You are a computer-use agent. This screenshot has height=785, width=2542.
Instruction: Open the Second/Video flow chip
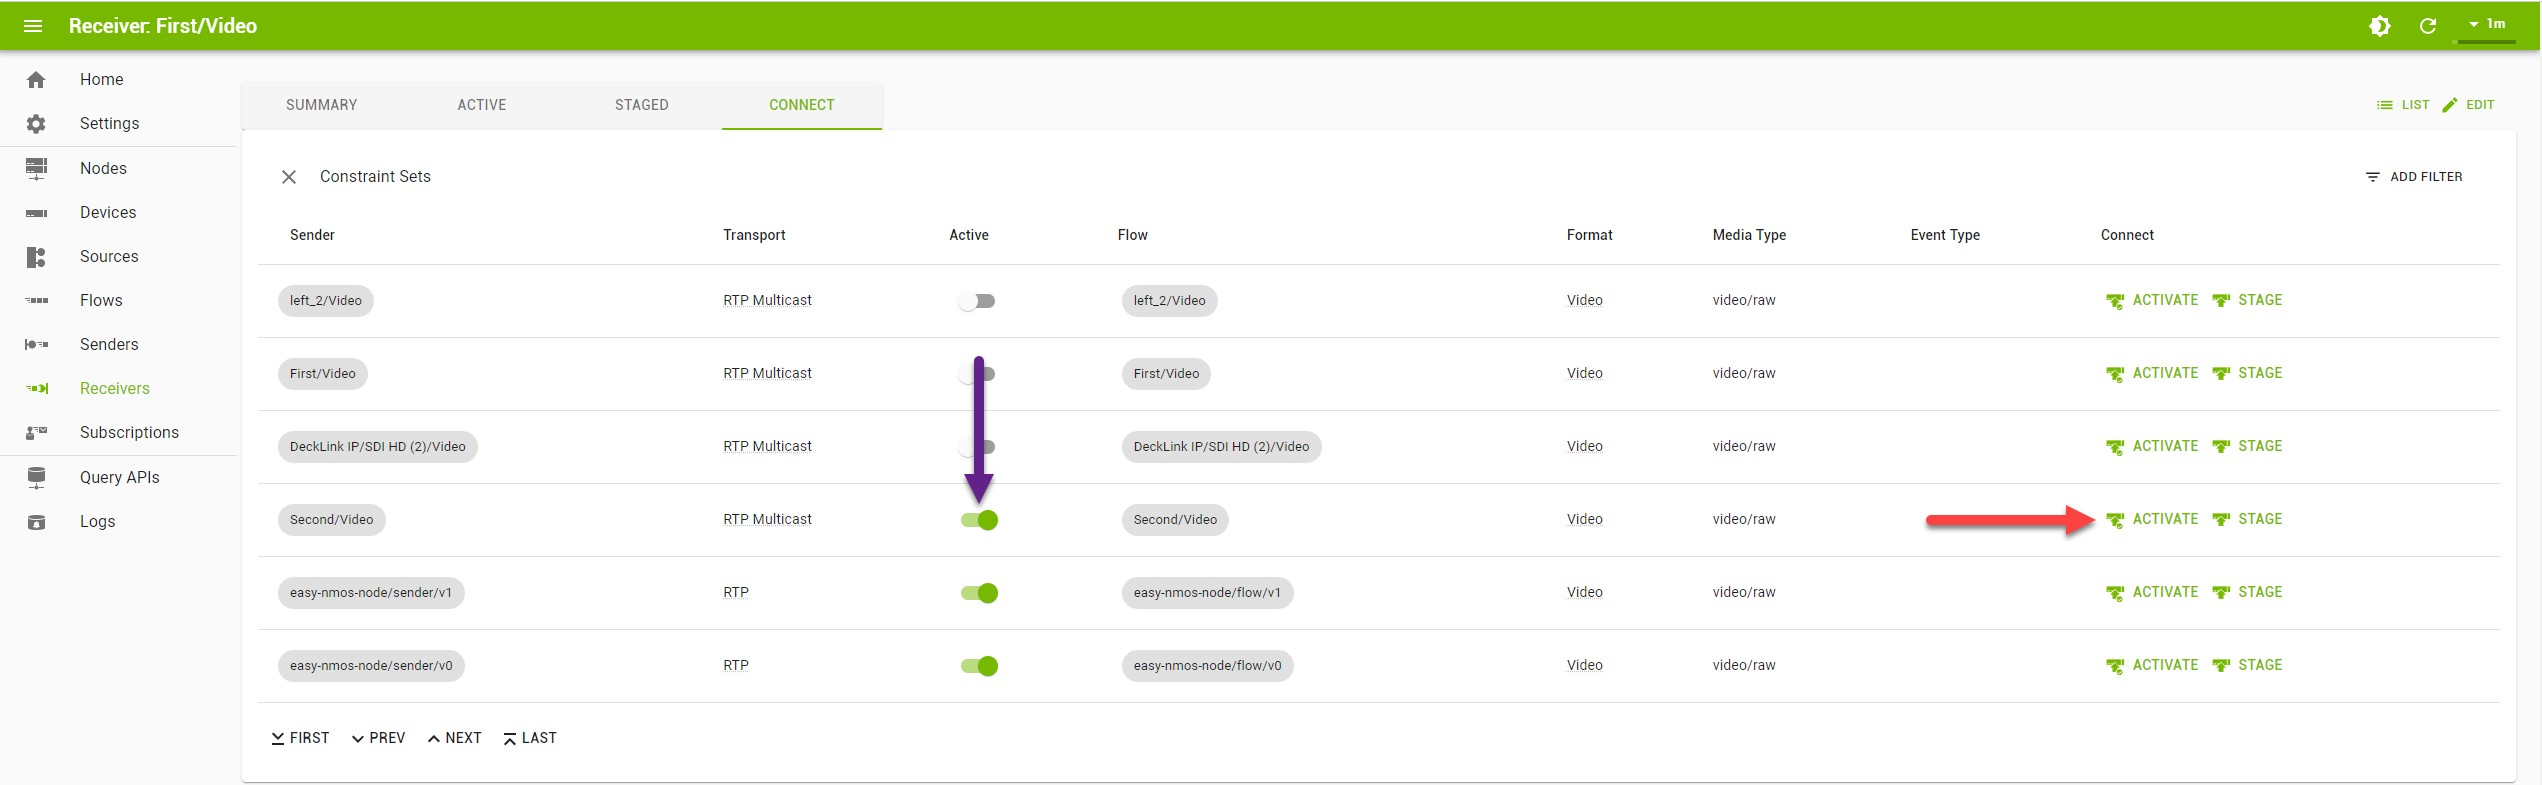(1175, 520)
